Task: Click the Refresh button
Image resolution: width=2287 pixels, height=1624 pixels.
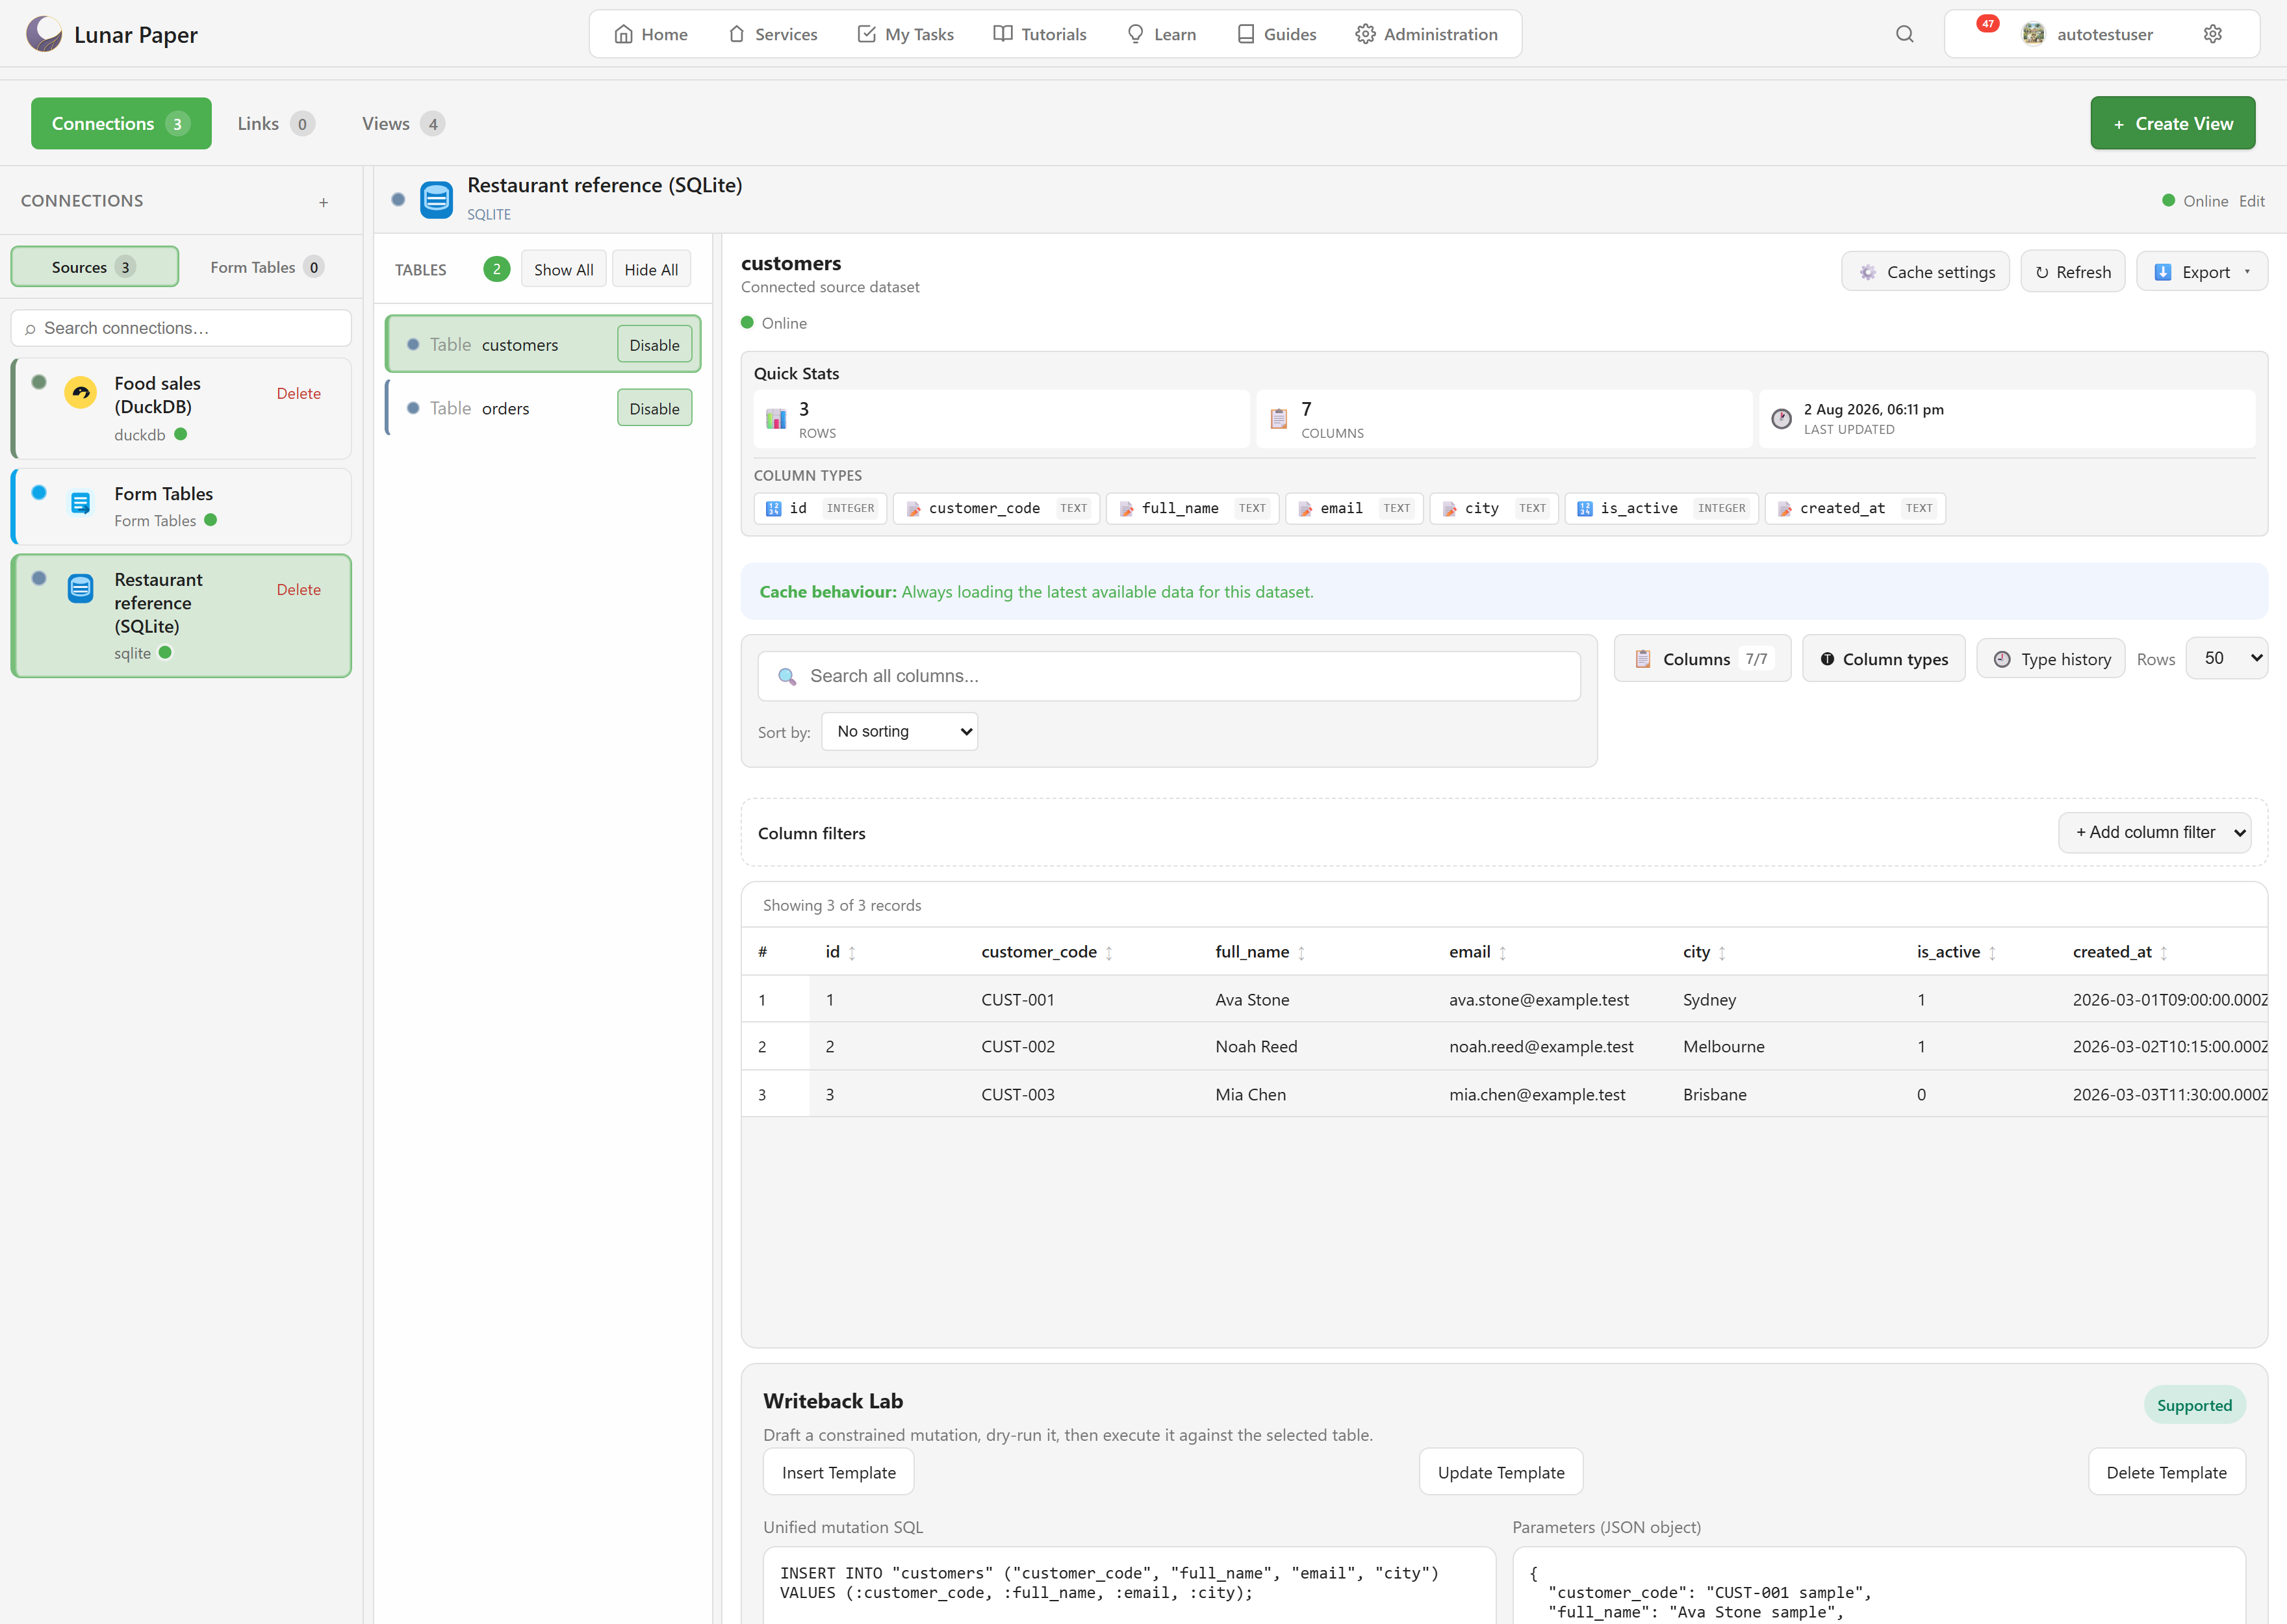Action: coord(2072,272)
